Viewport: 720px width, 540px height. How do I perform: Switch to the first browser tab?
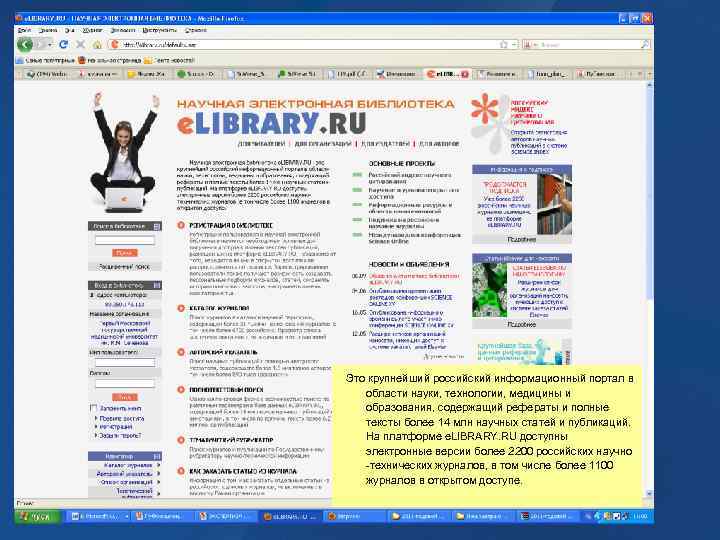(47, 74)
